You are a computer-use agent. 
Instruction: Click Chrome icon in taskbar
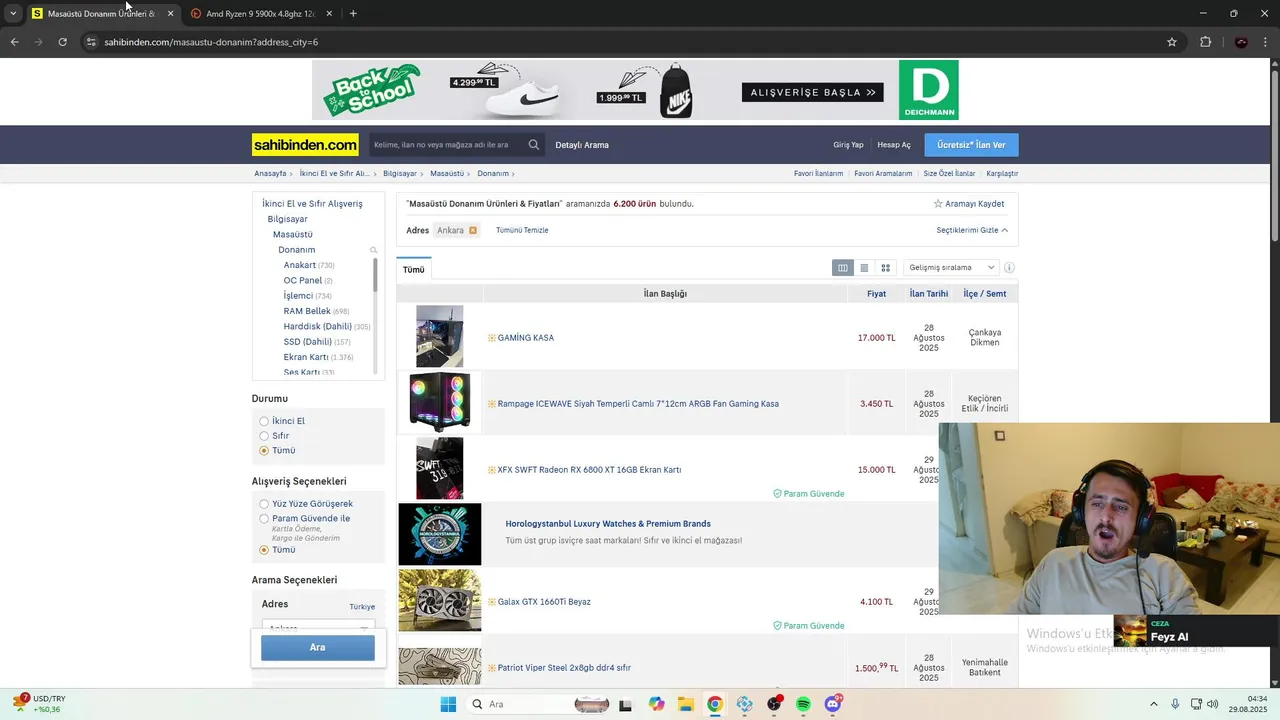coord(715,704)
